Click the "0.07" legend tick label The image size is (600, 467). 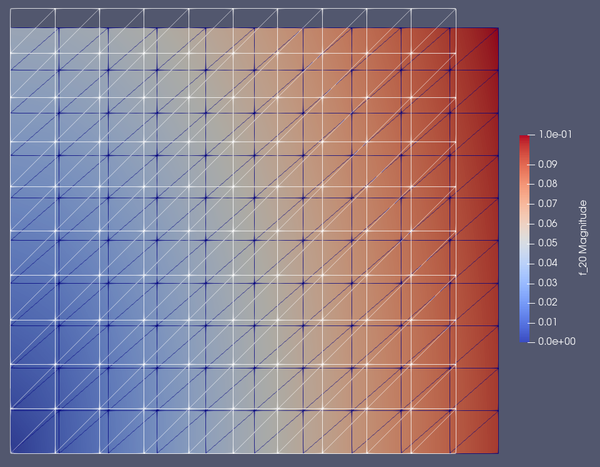click(548, 204)
